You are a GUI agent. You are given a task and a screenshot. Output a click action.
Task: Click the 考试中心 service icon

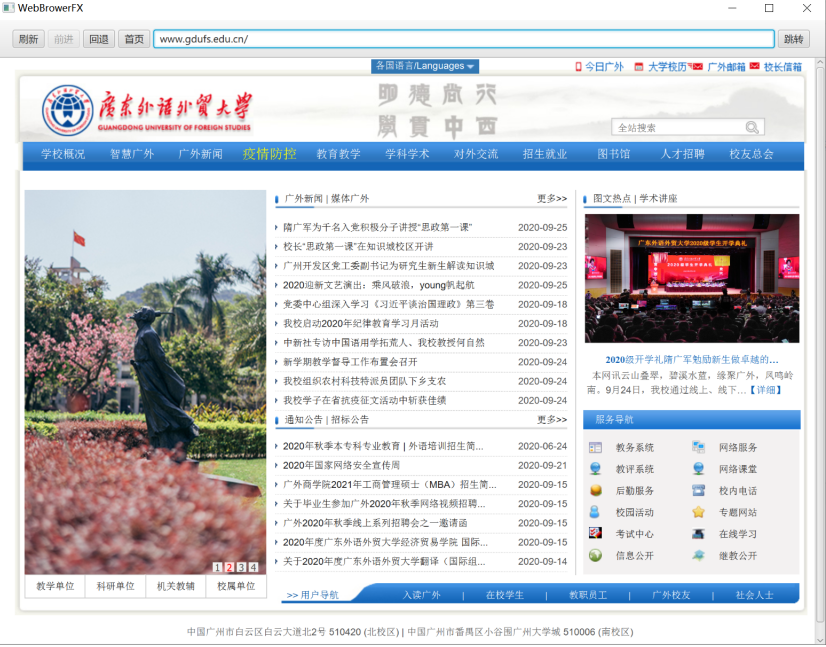(x=596, y=534)
